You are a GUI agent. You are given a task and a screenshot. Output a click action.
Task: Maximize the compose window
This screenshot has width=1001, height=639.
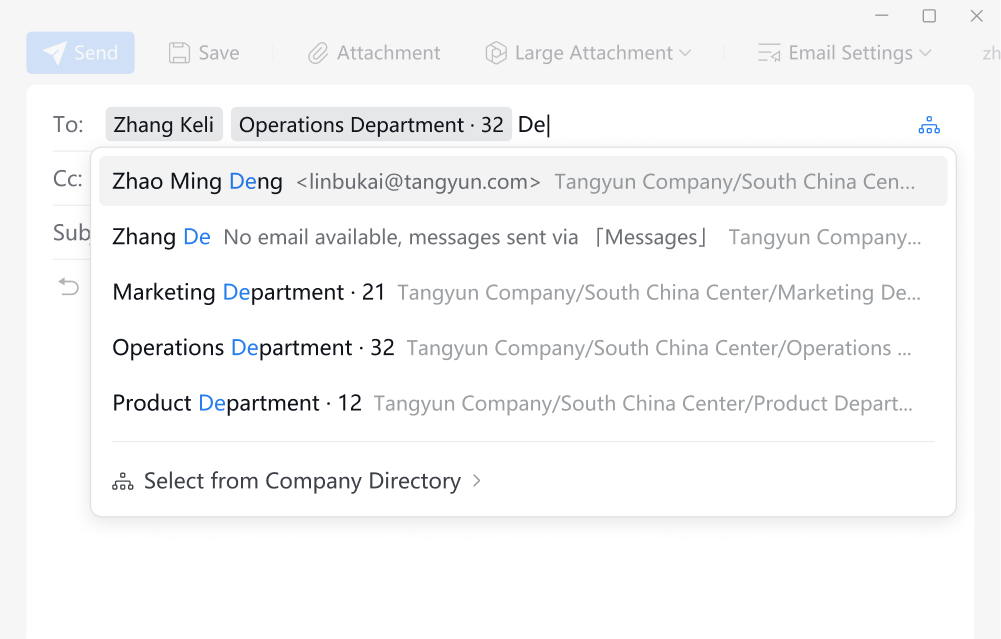tap(929, 16)
